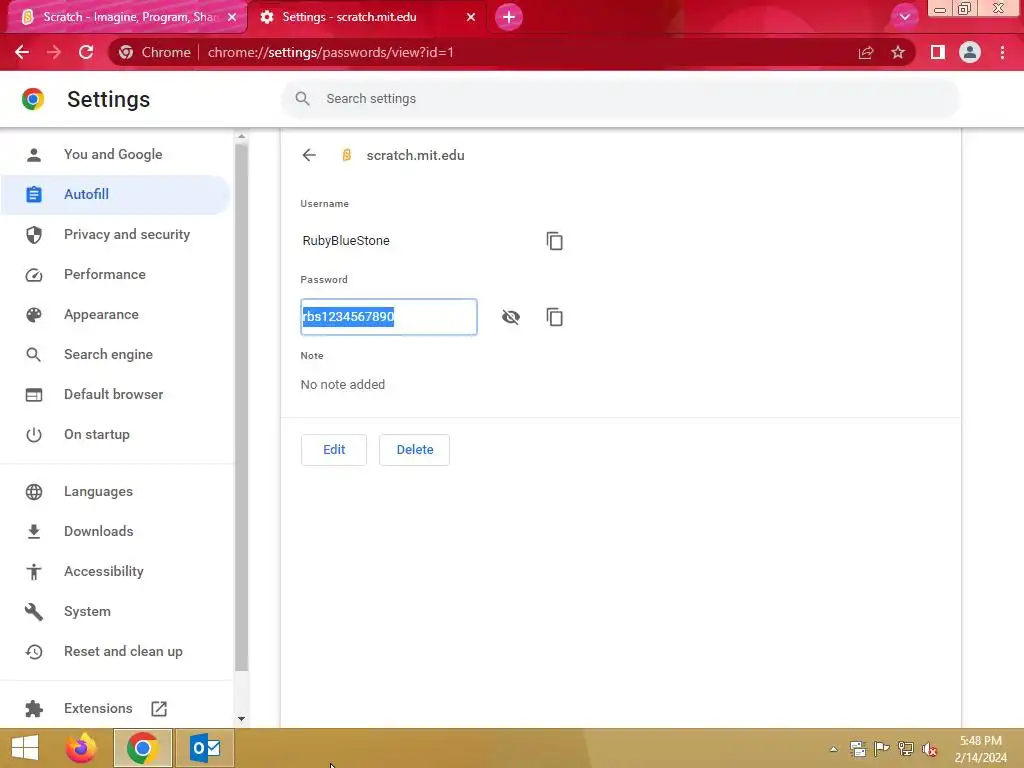Screen dimensions: 1024x768
Task: Click the browser back arrow
Action: (x=22, y=52)
